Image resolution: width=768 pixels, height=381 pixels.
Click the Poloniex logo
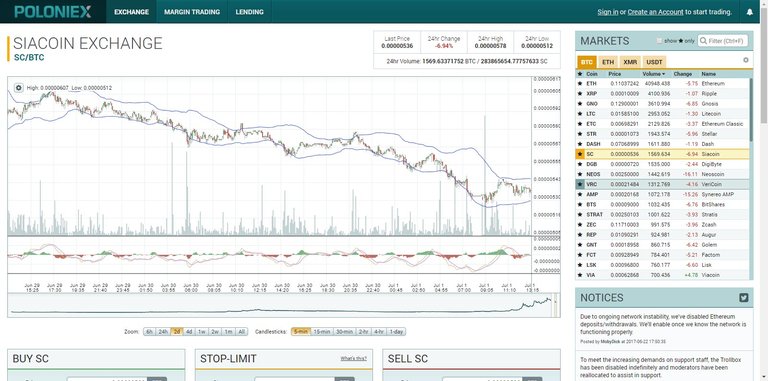(x=53, y=12)
